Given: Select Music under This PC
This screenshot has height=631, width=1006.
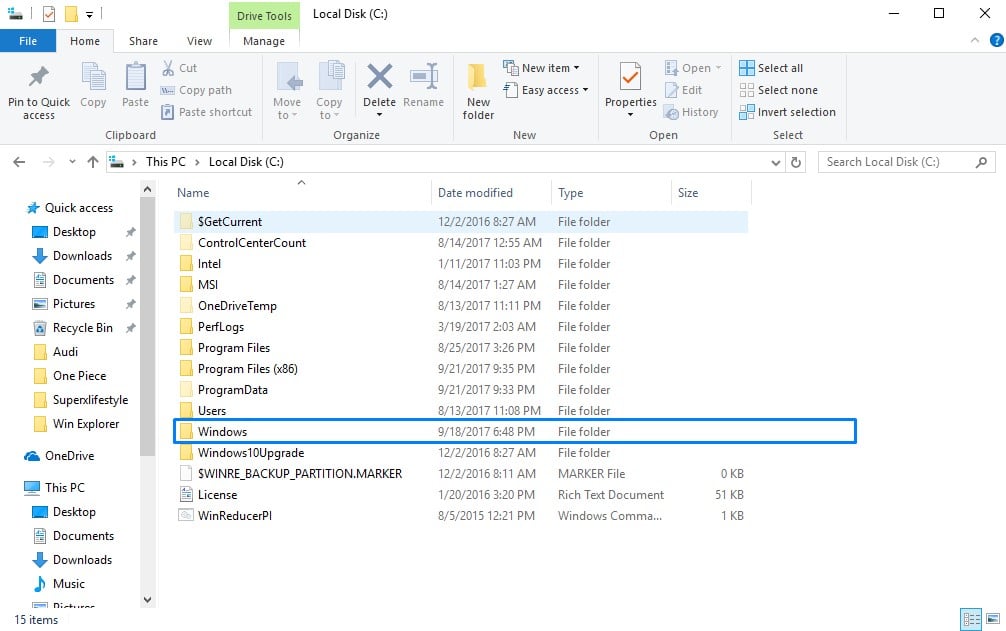Looking at the screenshot, I should pos(59,584).
